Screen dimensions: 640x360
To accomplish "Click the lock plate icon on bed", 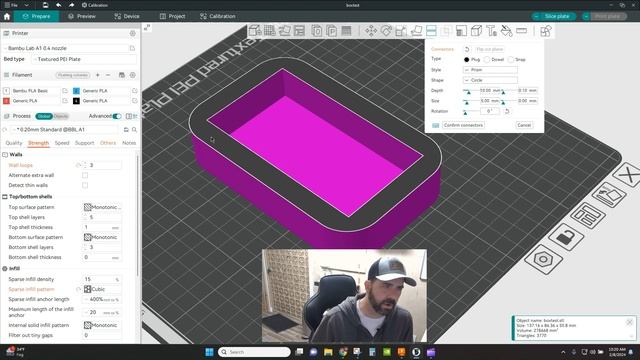I will click(x=566, y=237).
